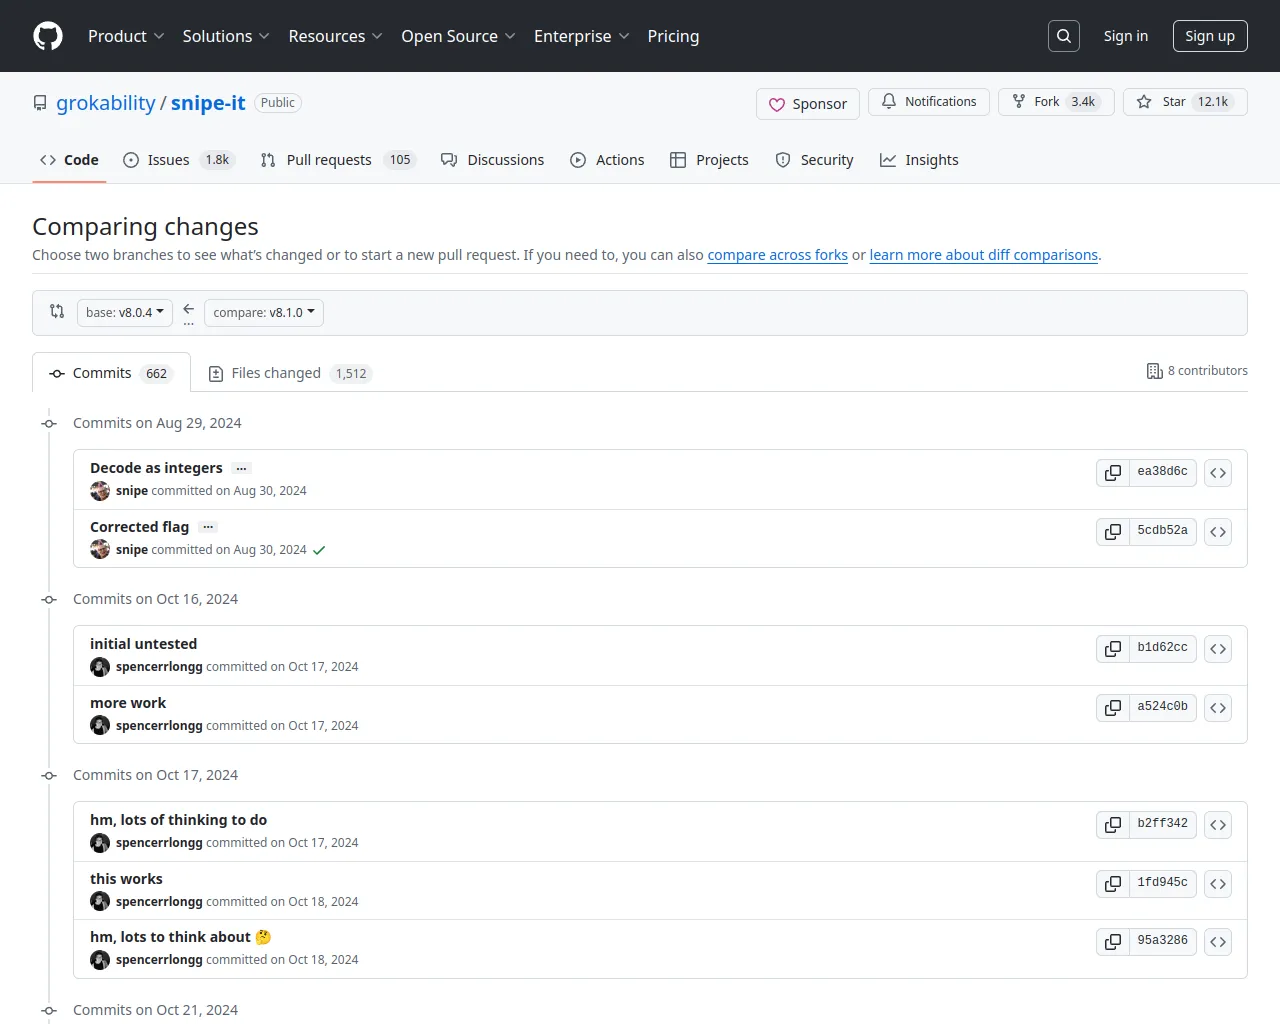Click the Sign up button

pos(1210,36)
